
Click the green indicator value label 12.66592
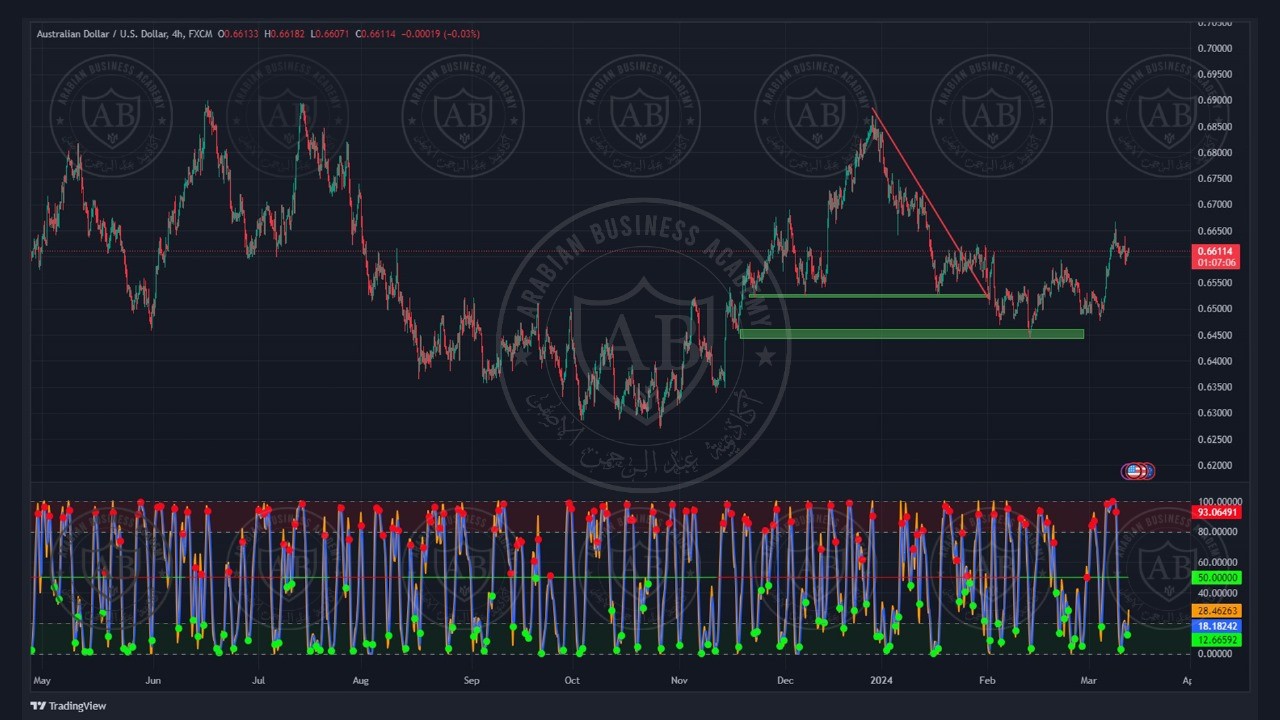[1217, 639]
